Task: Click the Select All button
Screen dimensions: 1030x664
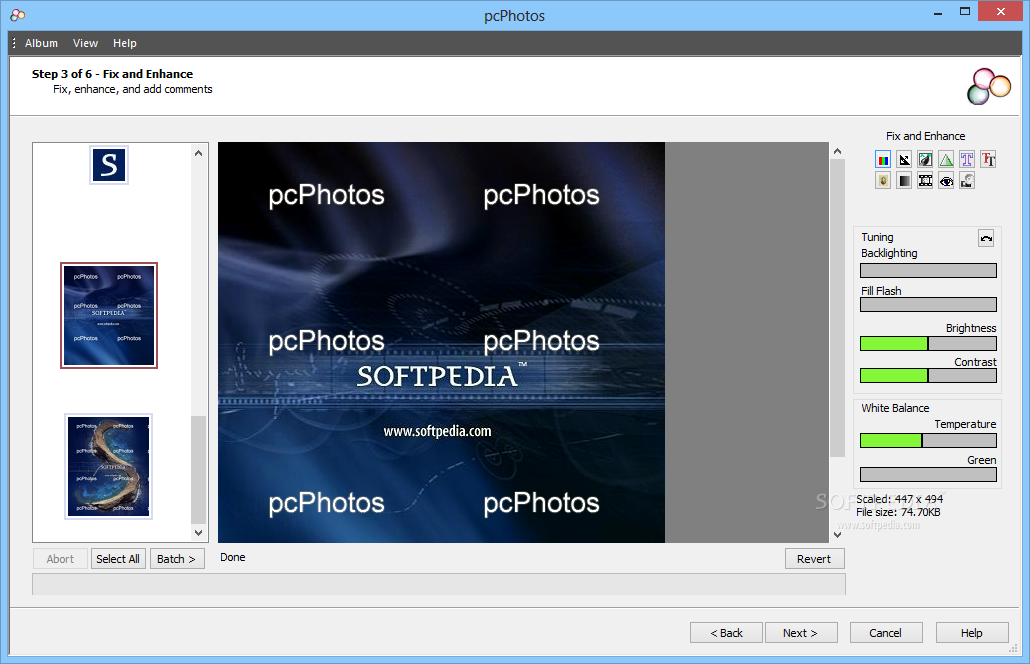Action: point(118,559)
